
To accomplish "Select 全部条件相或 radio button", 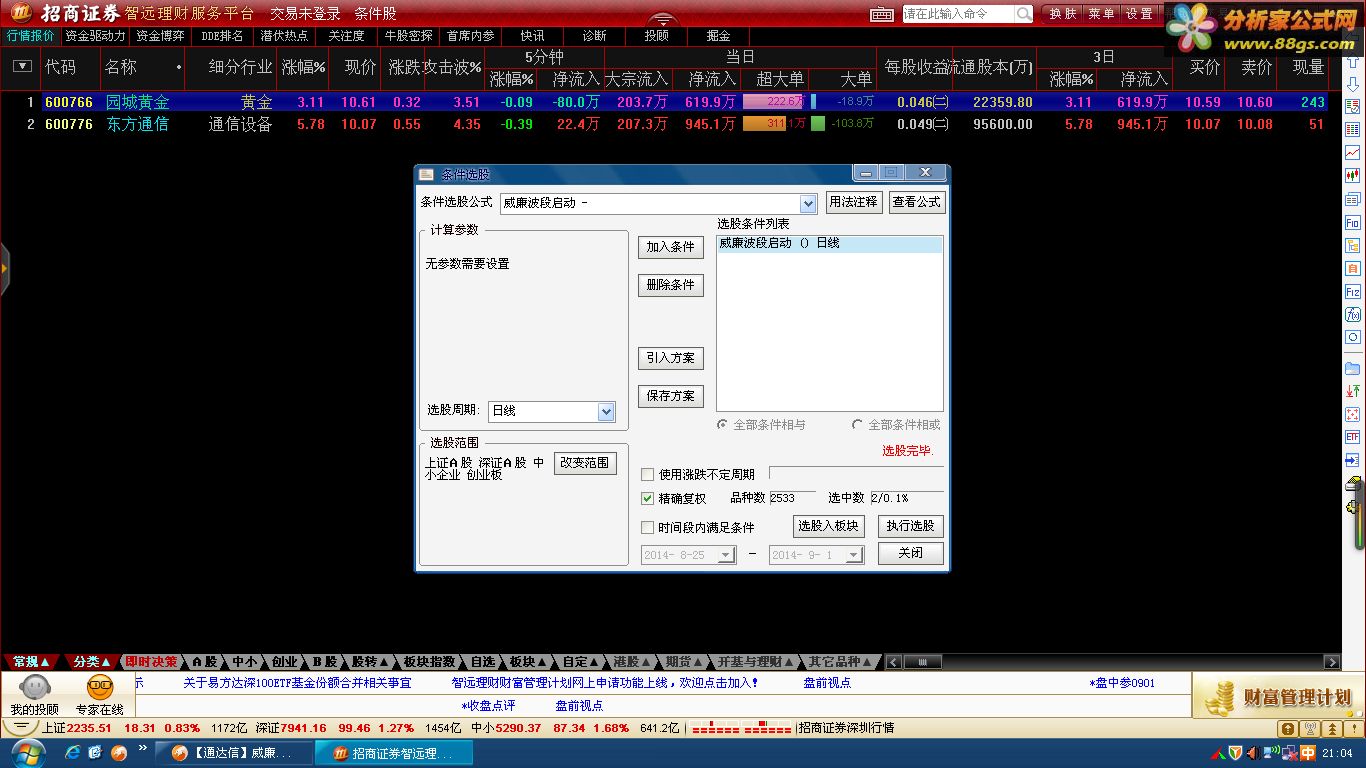I will (x=857, y=424).
